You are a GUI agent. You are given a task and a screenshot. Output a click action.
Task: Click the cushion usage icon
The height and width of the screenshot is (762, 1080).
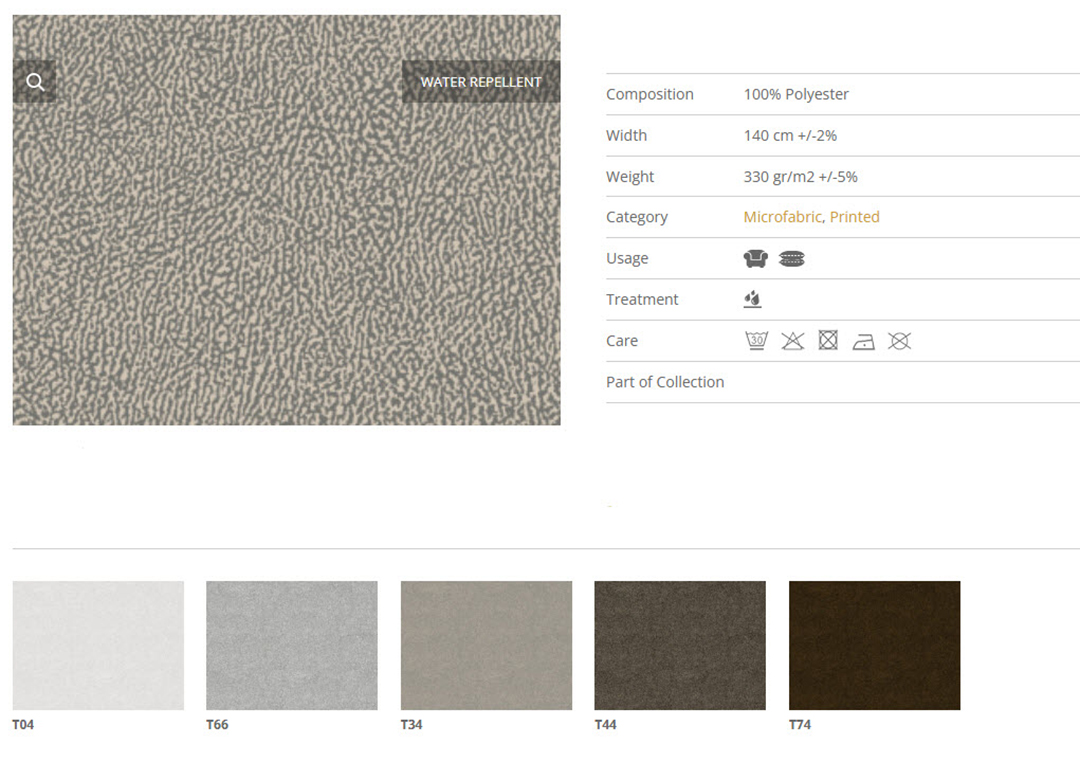[x=791, y=259]
